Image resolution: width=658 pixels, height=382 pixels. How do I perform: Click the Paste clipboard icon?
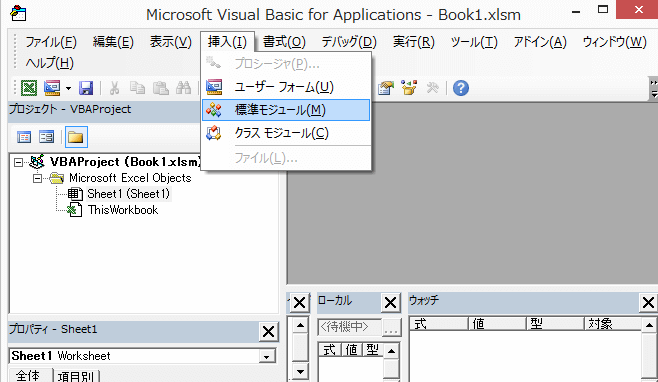[x=161, y=88]
